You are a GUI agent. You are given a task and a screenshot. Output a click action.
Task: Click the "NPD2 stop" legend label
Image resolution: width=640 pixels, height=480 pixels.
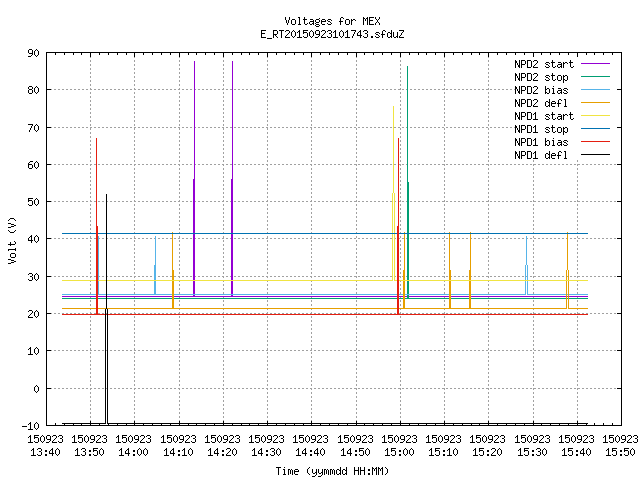(x=541, y=77)
